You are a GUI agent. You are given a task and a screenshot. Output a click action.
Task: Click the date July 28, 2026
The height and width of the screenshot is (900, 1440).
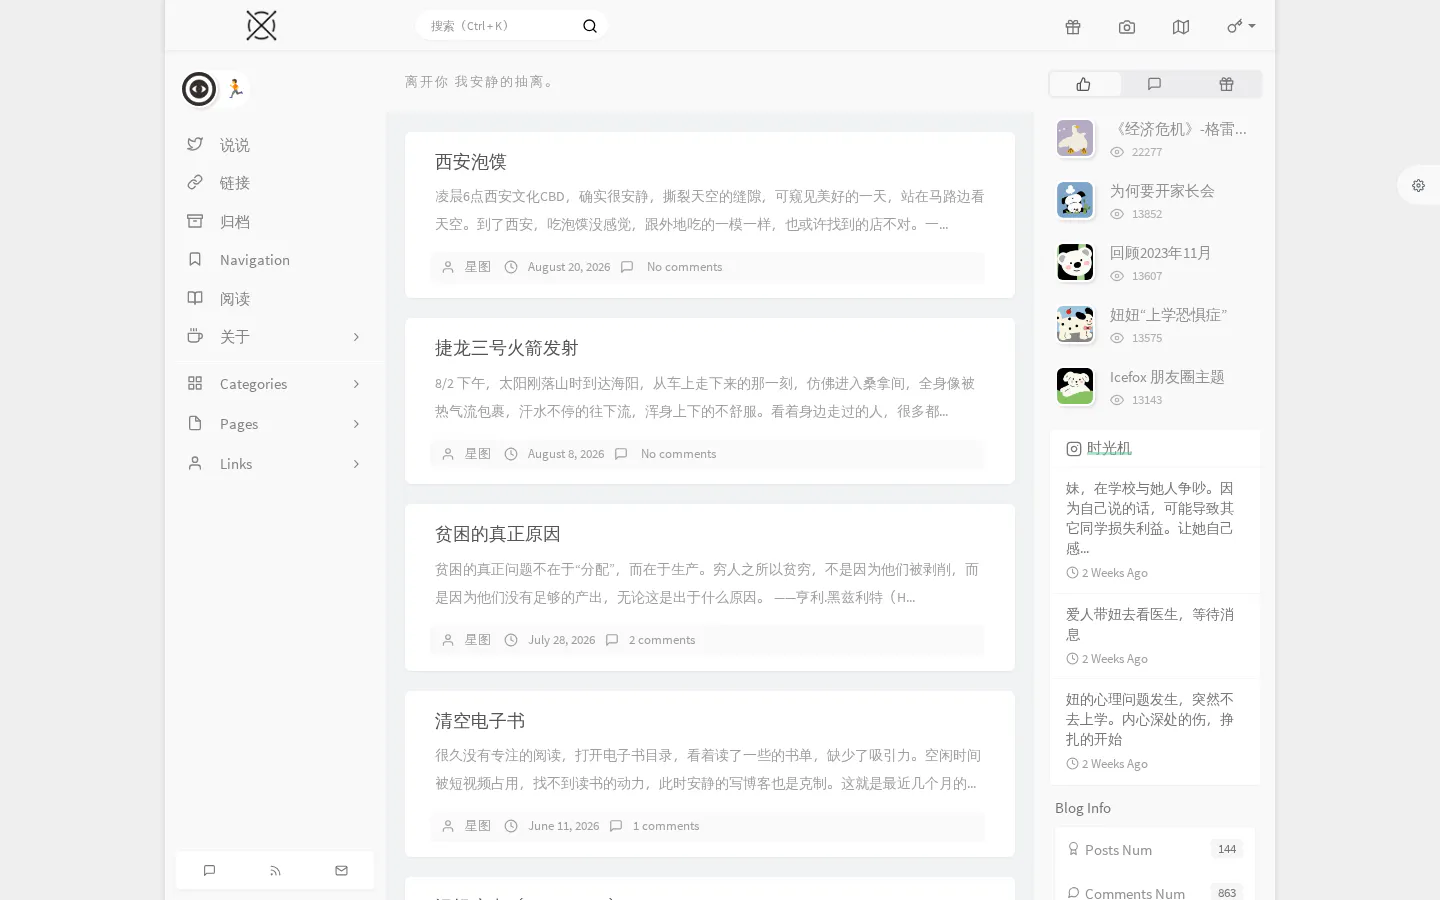pos(561,640)
